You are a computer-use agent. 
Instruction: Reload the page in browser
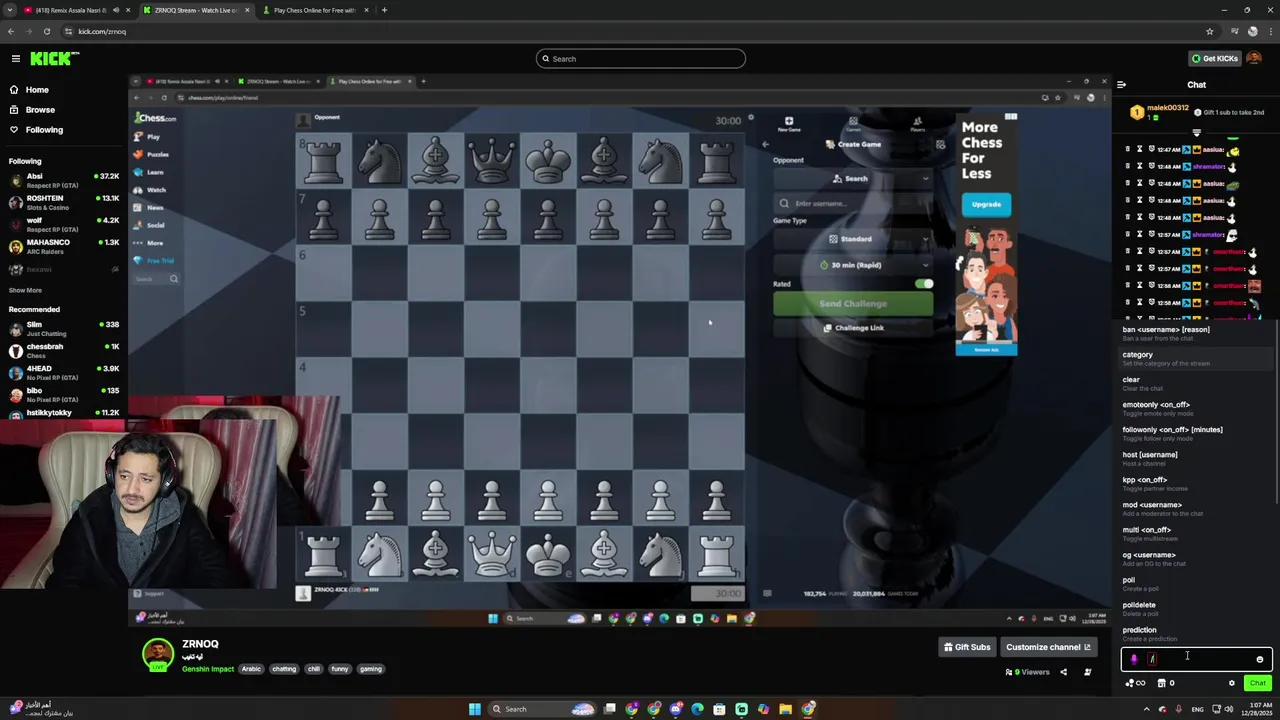coord(47,31)
